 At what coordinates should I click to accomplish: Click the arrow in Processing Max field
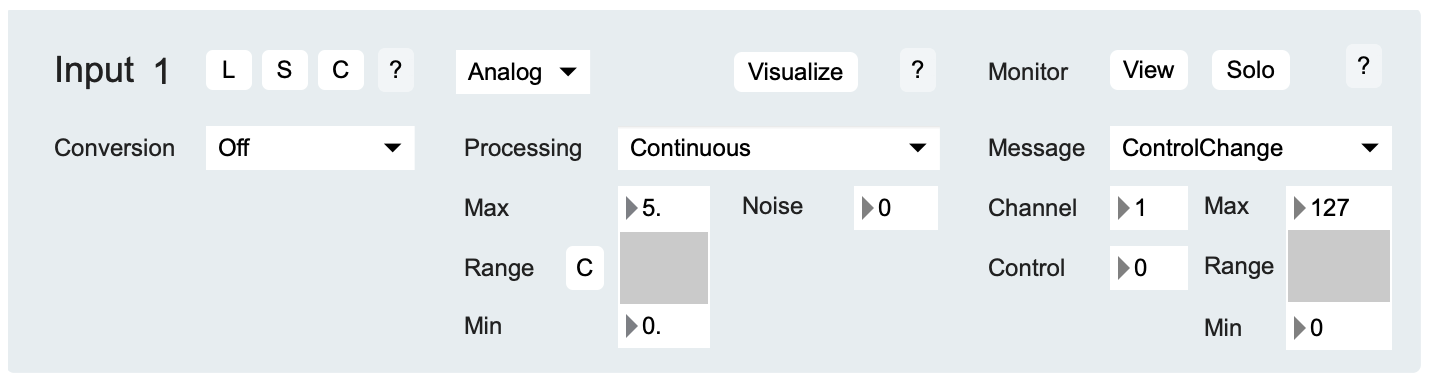click(x=631, y=209)
